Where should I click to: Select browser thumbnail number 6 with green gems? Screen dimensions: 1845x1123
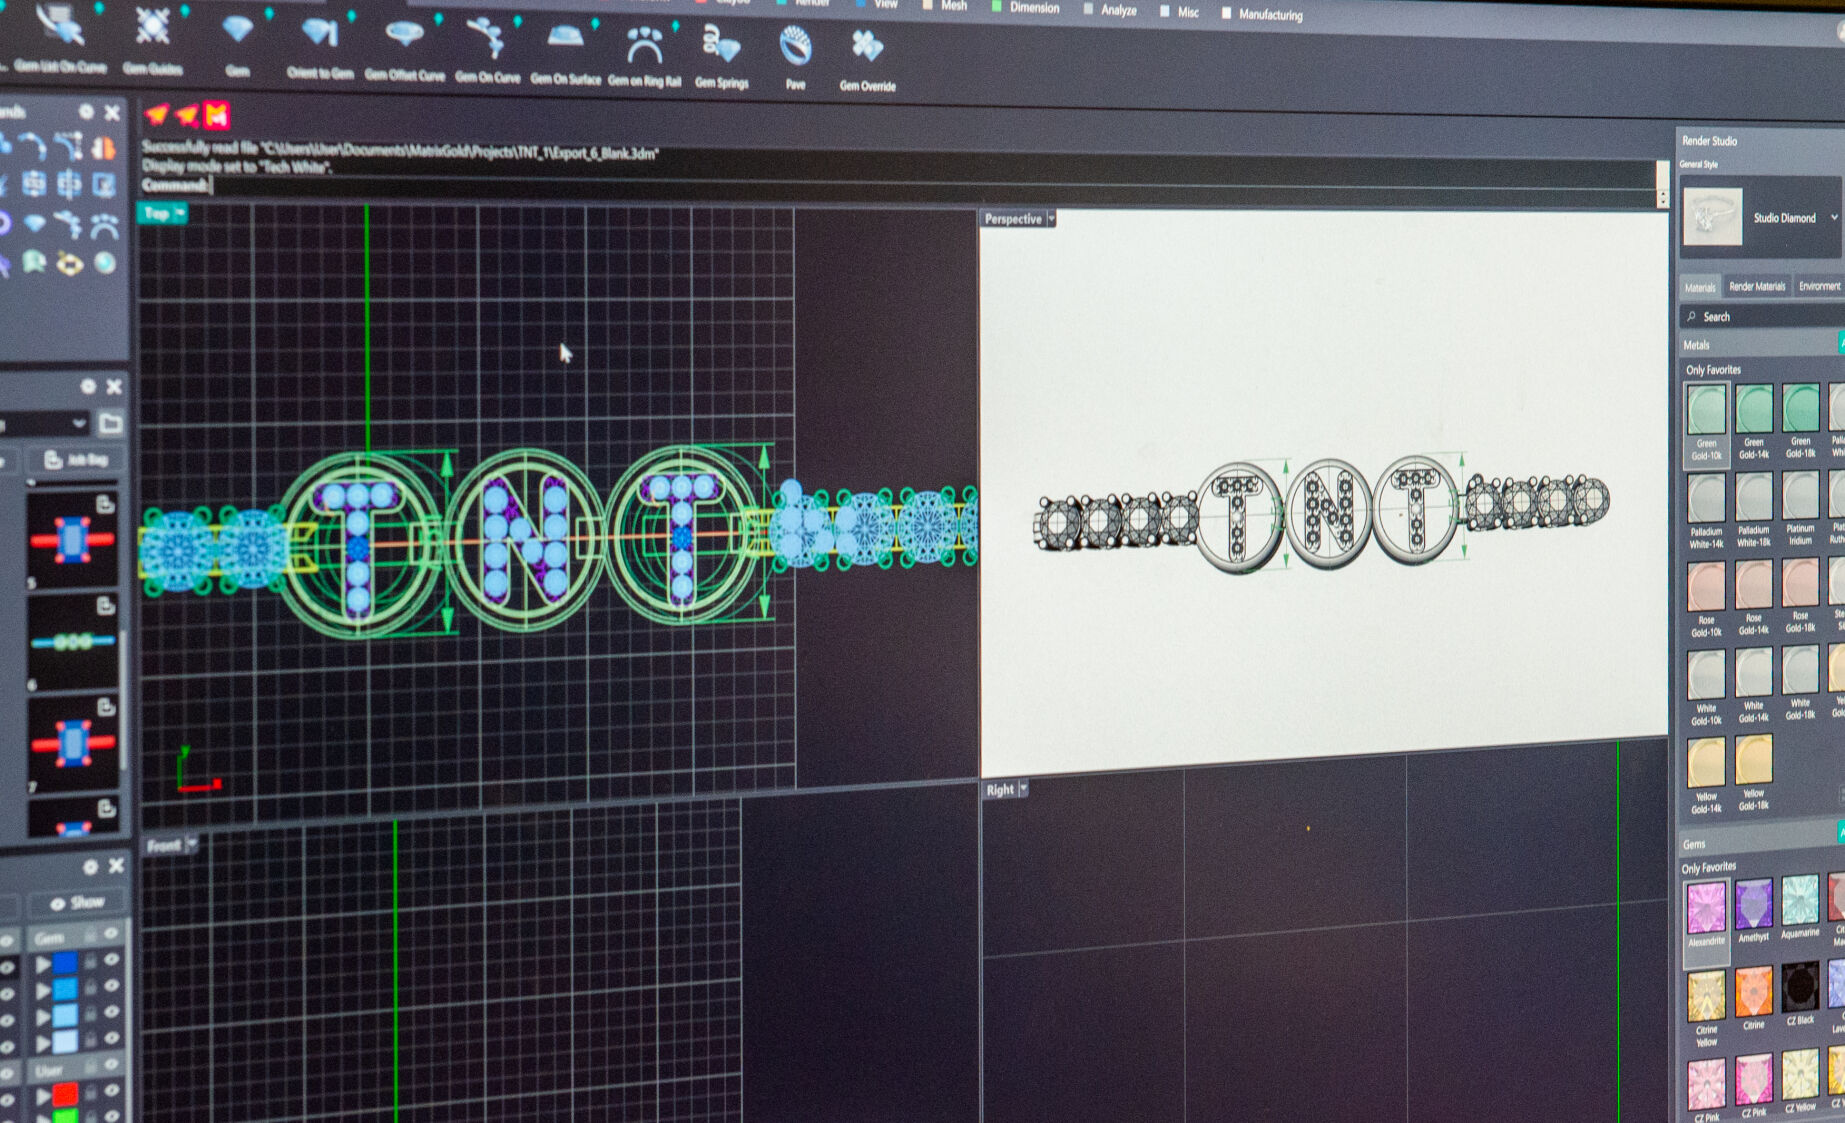[73, 643]
